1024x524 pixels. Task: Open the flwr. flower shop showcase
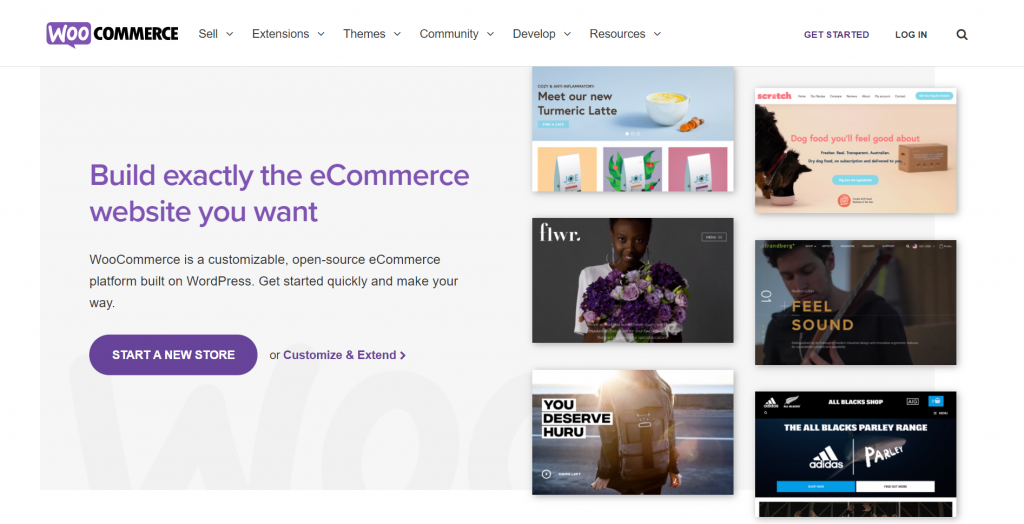633,280
